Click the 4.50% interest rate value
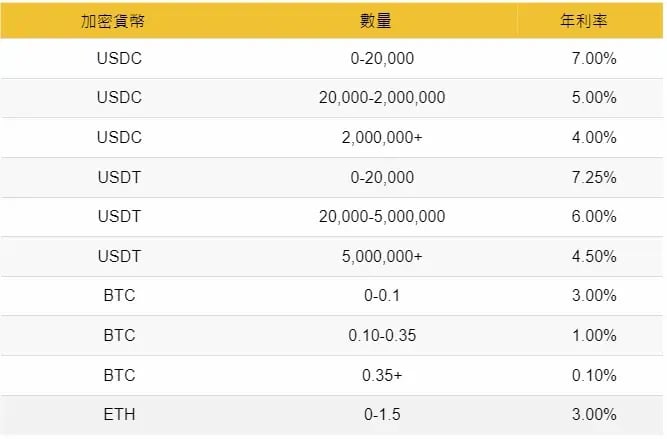The height and width of the screenshot is (439, 667). pyautogui.click(x=594, y=257)
